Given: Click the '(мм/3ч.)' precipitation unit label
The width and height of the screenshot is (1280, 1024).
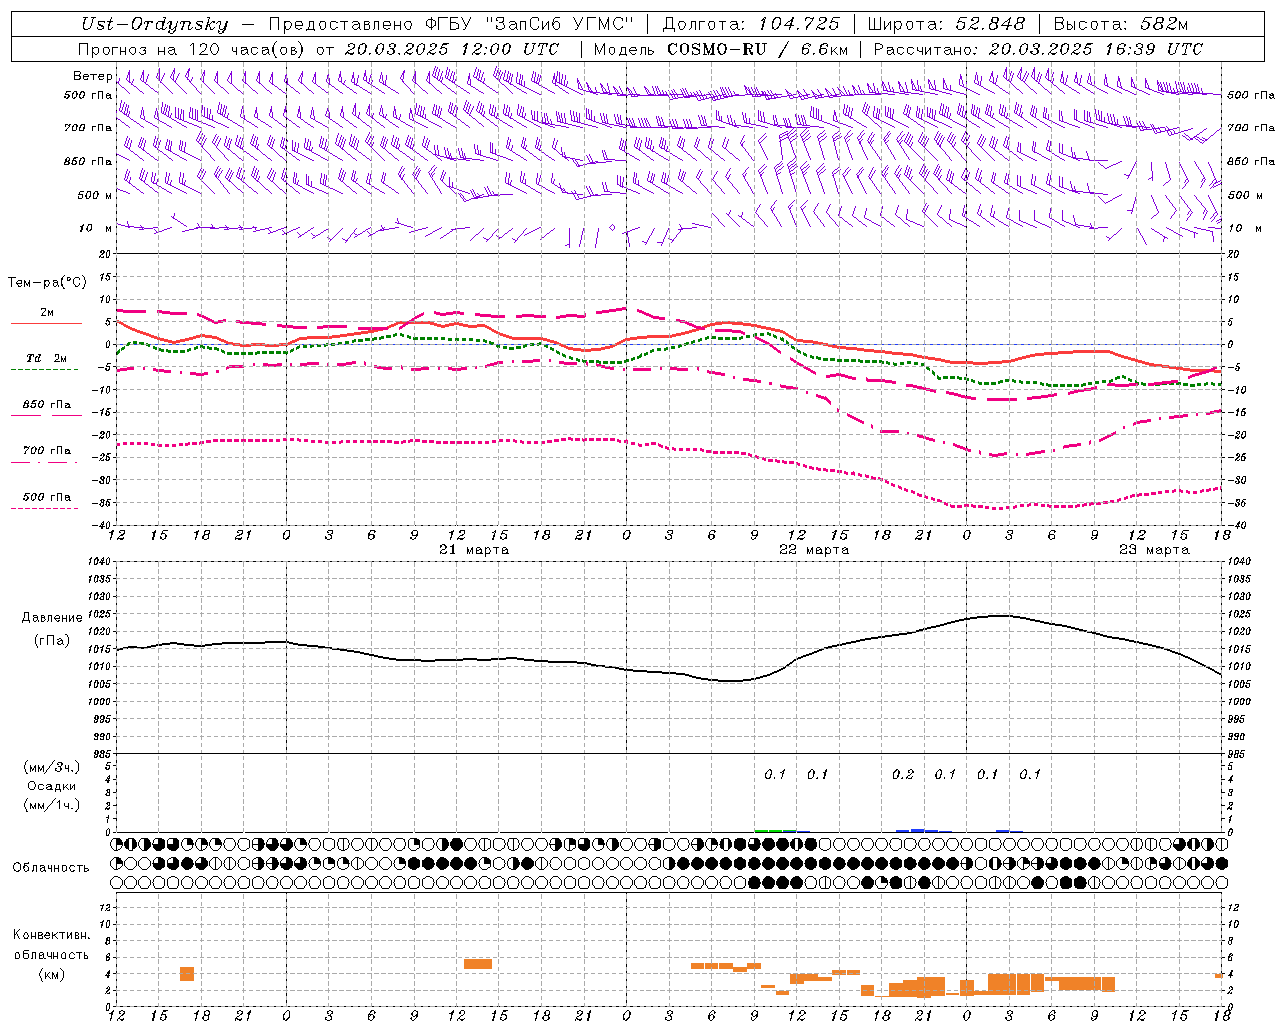Looking at the screenshot, I should coord(52,767).
